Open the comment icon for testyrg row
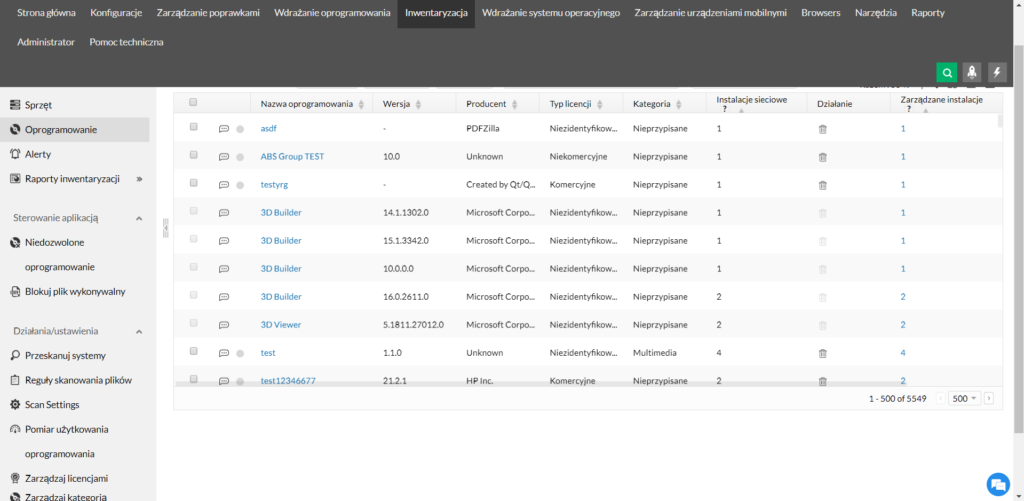The width and height of the screenshot is (1024, 501). (224, 185)
